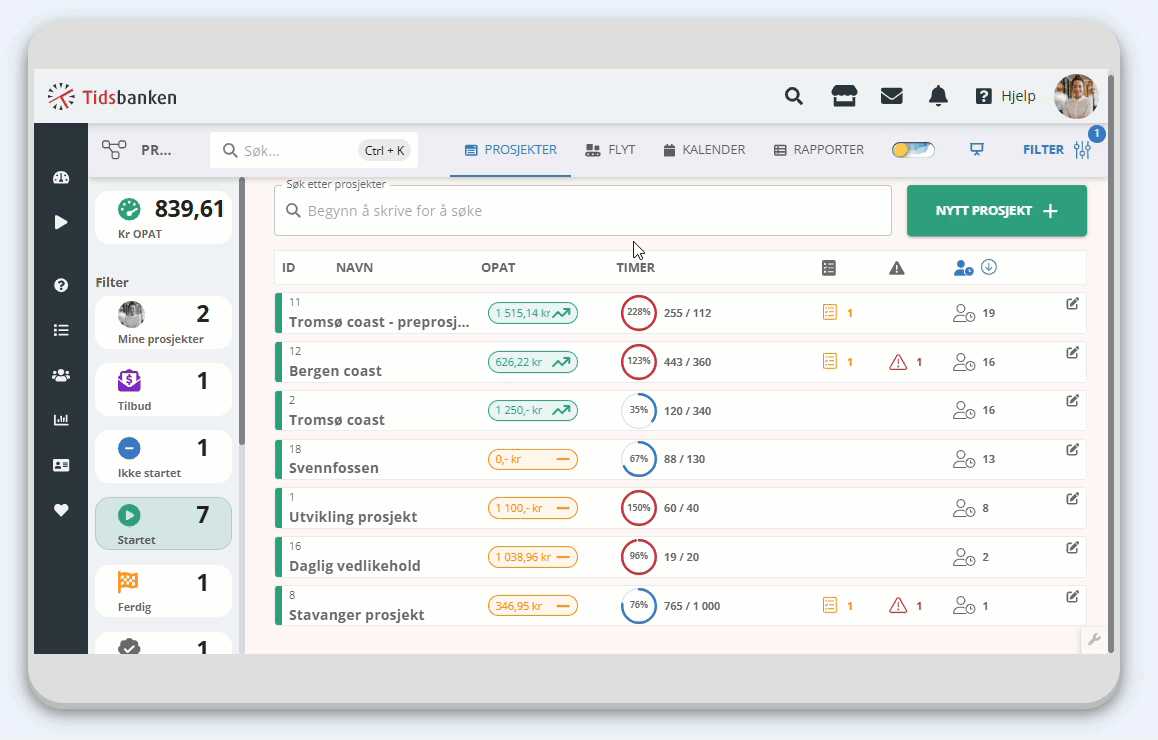Click the 35% hours progress circle

[639, 411]
